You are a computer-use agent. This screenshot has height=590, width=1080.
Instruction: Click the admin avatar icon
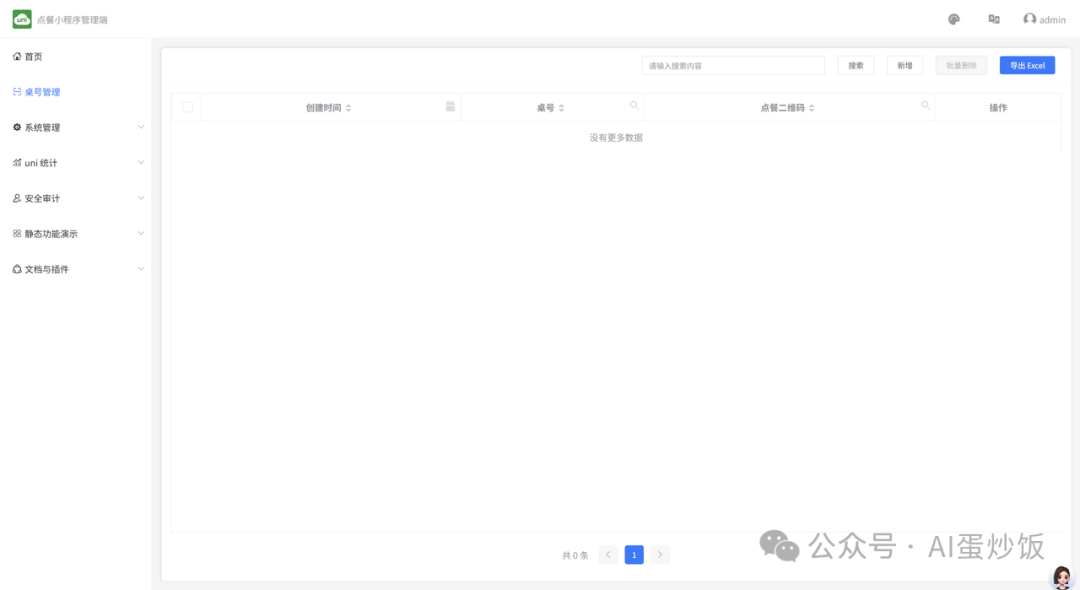[1028, 19]
